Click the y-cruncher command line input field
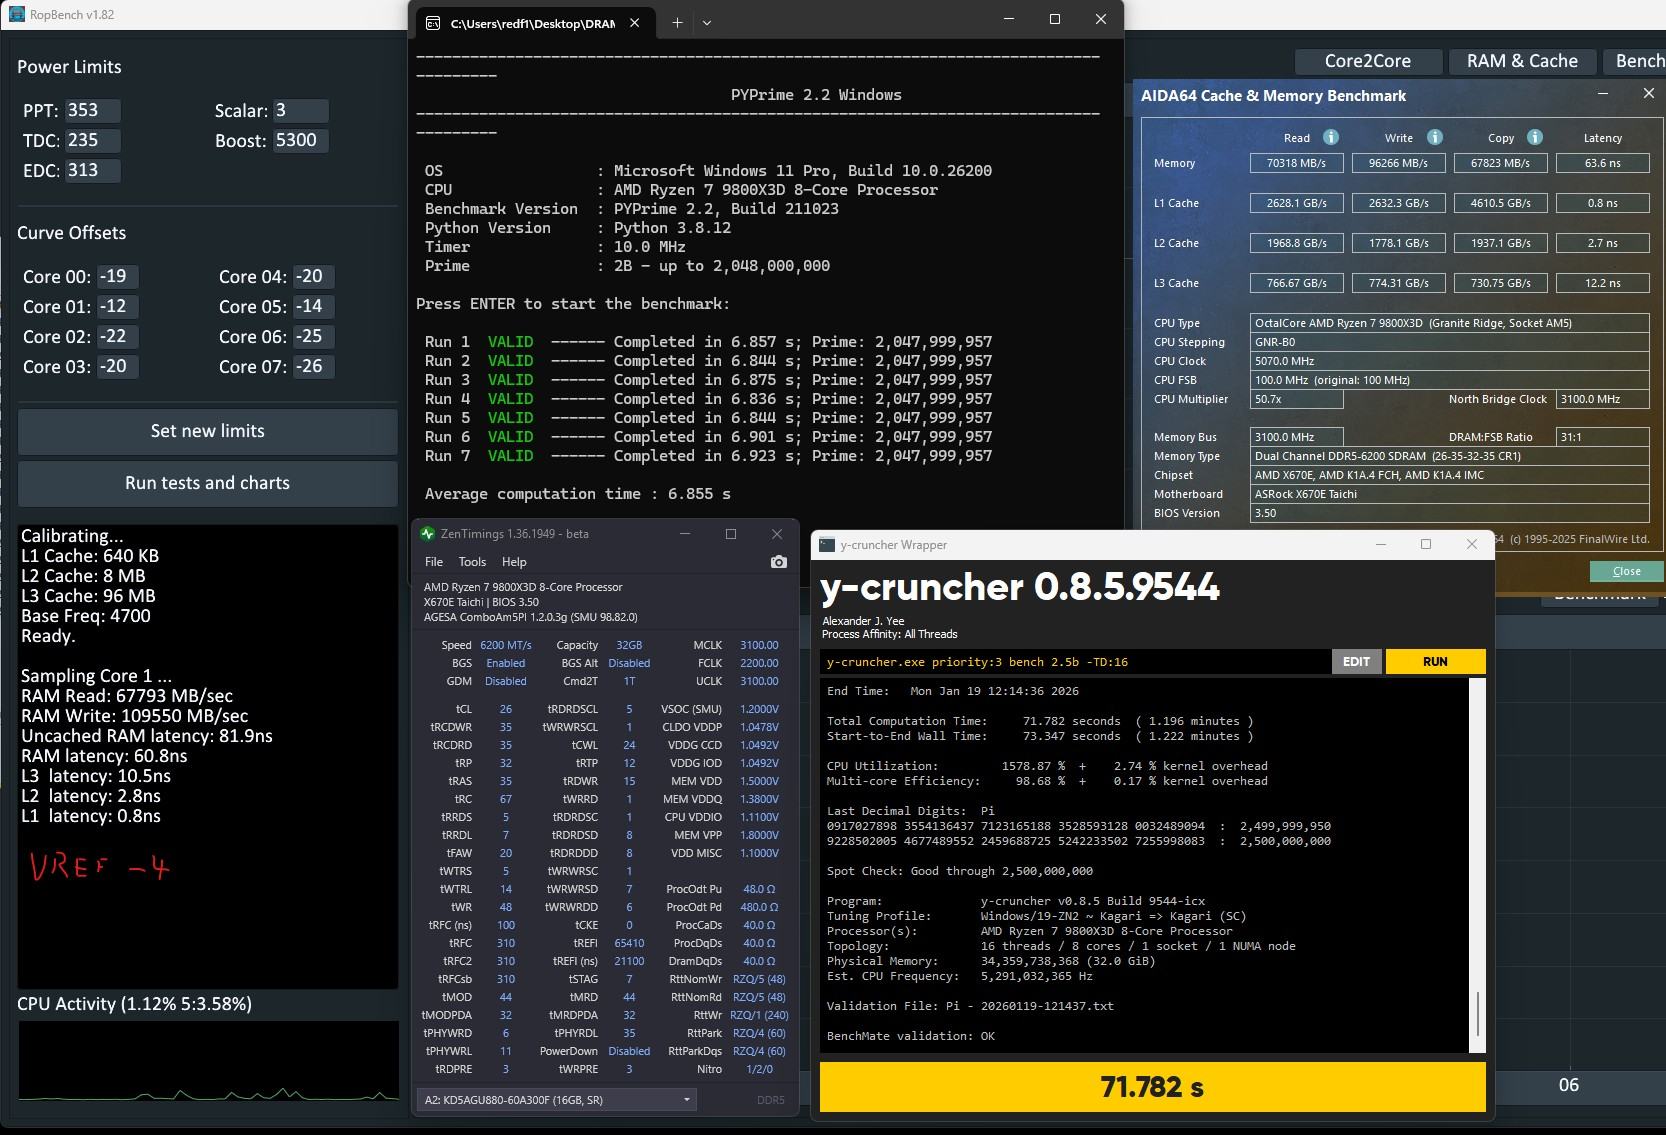 (x=1075, y=662)
